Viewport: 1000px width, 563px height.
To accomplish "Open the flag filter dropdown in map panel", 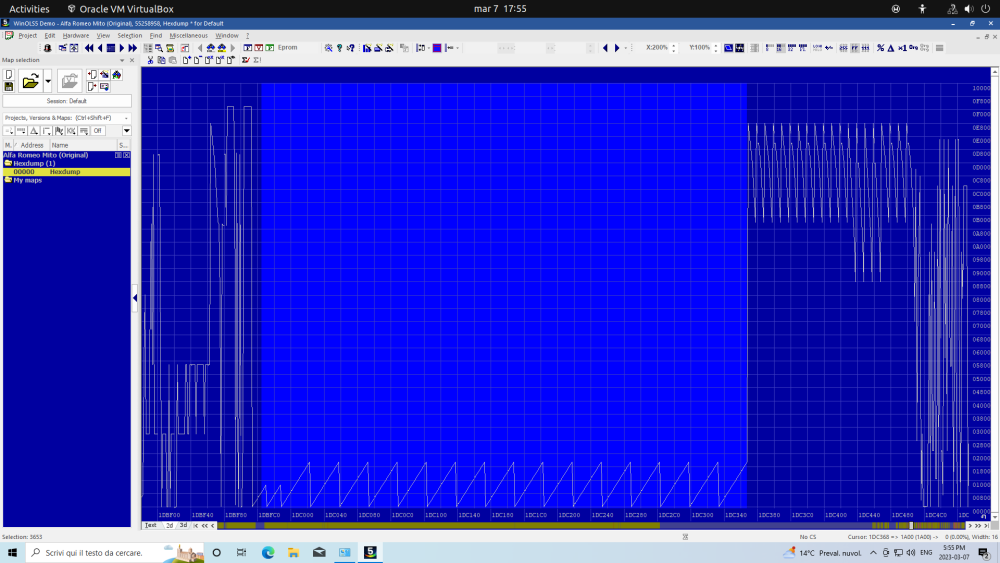I will [59, 131].
